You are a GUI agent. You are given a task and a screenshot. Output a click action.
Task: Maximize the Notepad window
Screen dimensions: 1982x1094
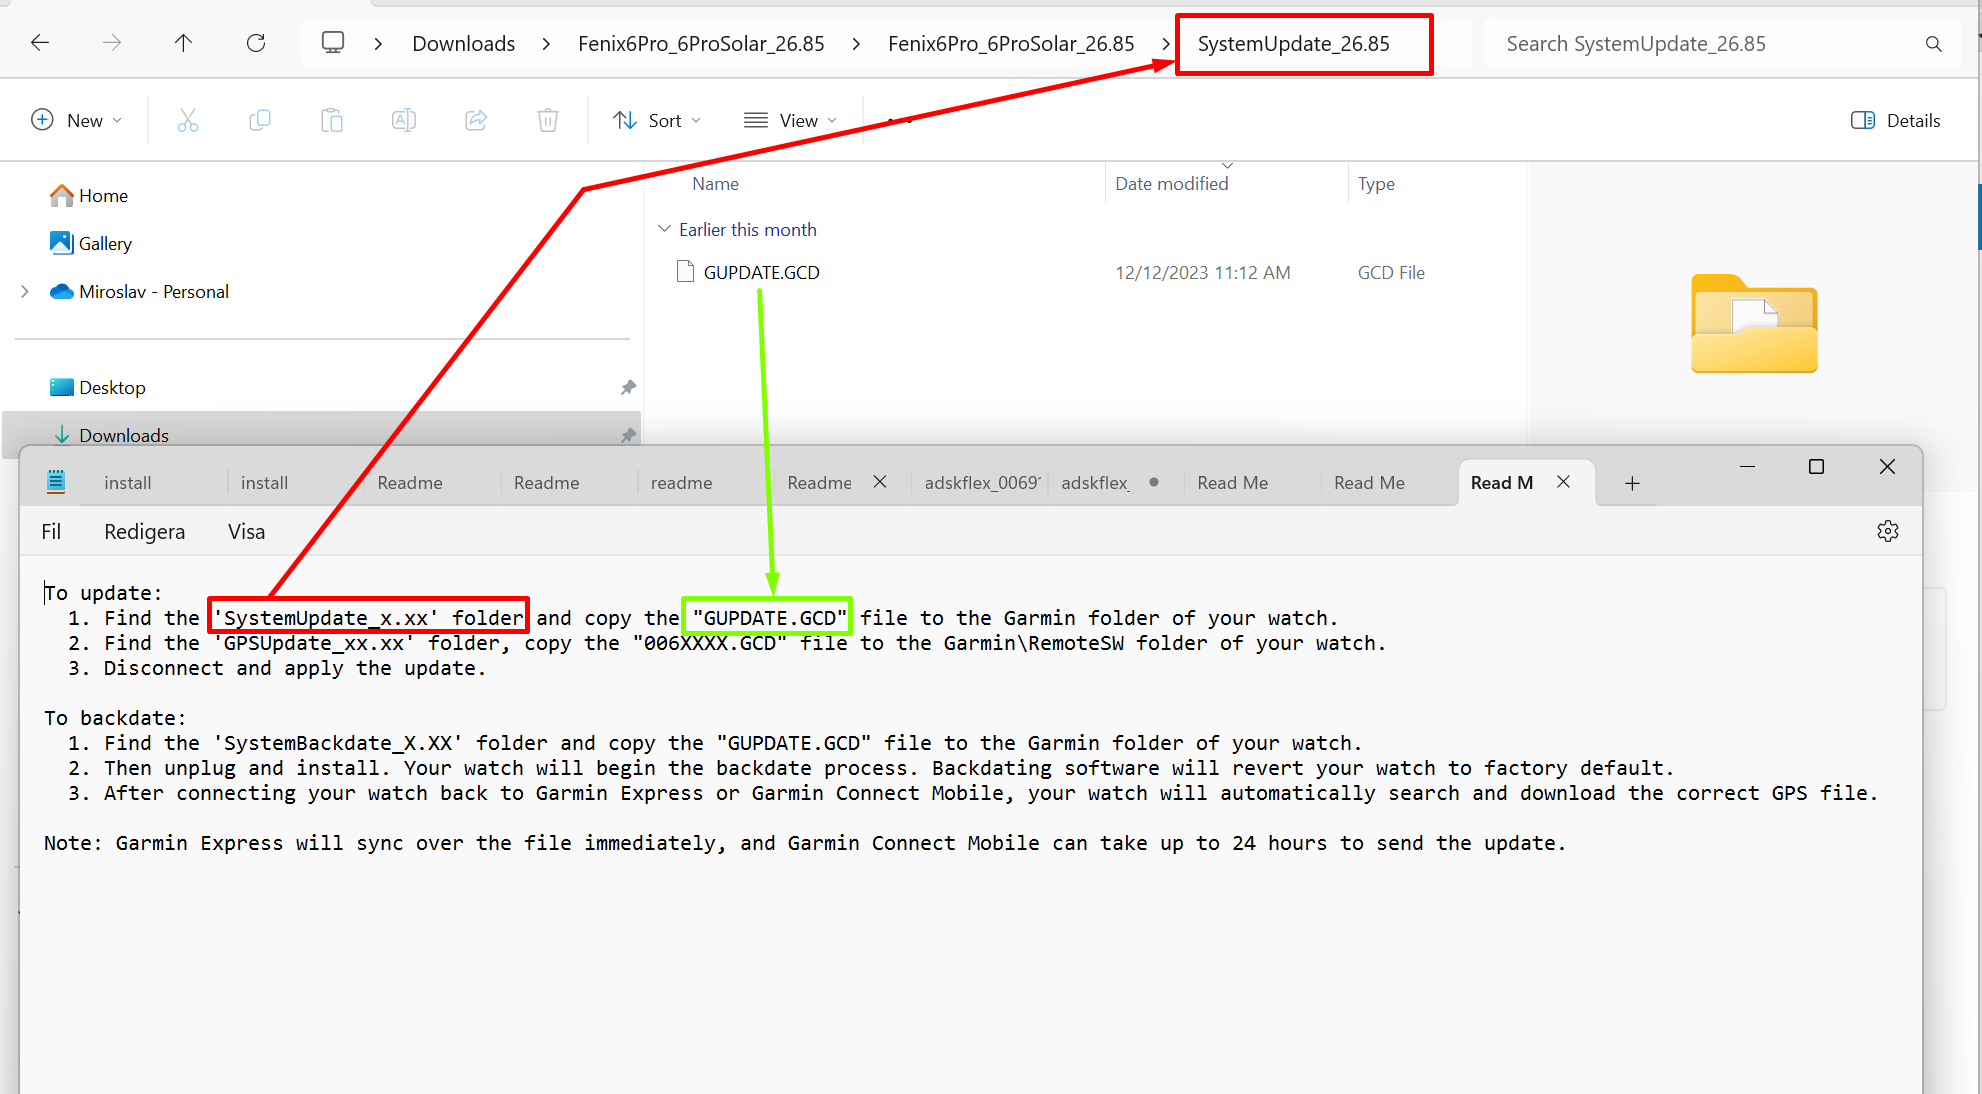[x=1817, y=466]
